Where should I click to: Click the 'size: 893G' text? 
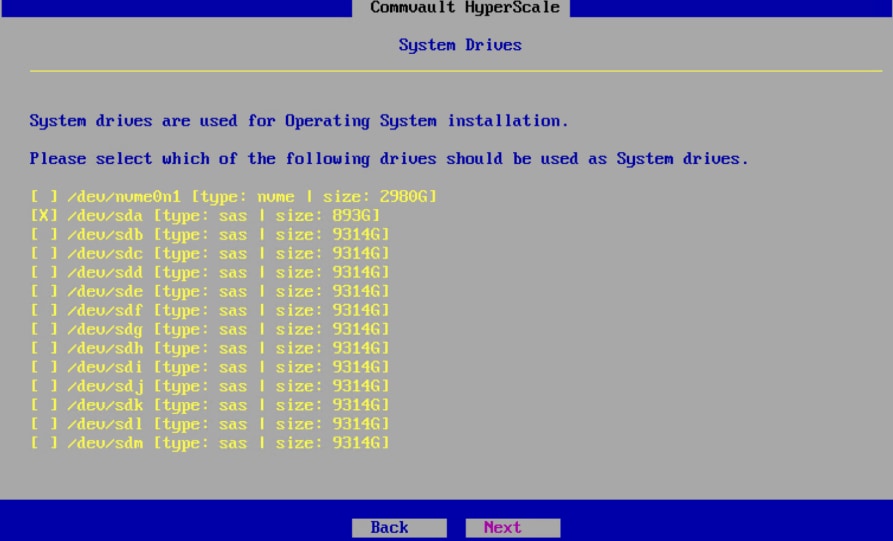(323, 215)
